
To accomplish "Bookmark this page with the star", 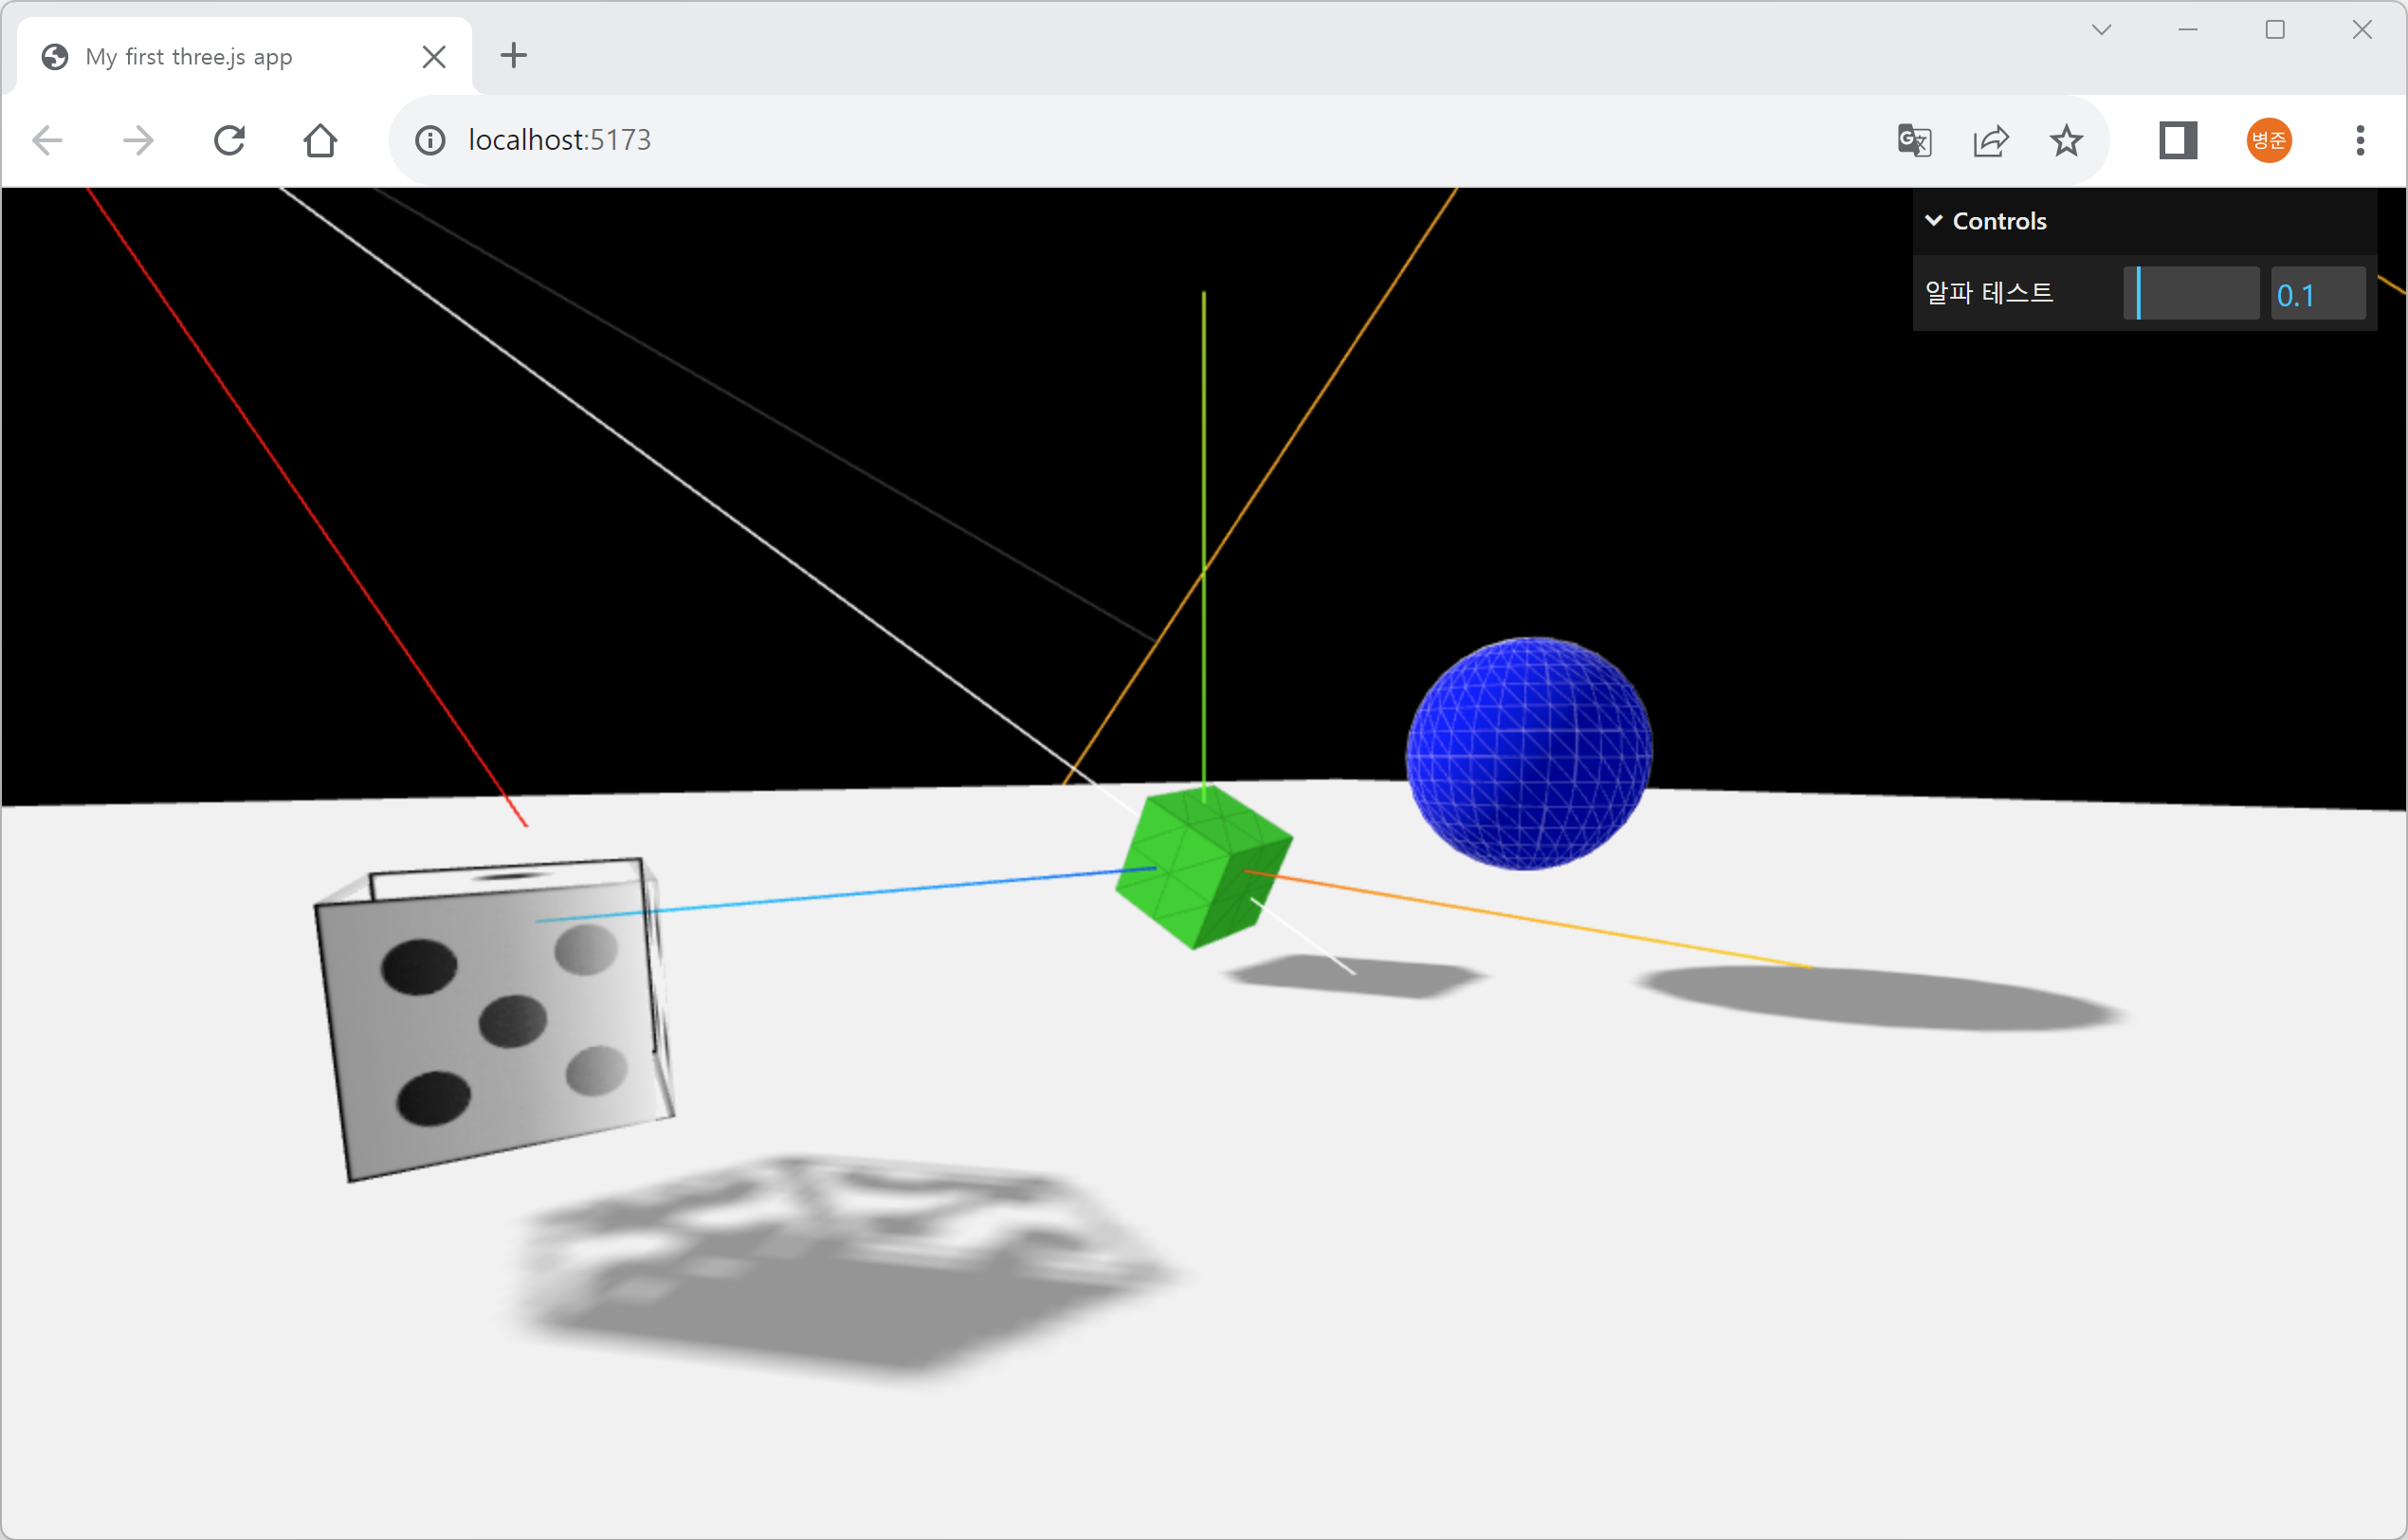I will point(2066,140).
